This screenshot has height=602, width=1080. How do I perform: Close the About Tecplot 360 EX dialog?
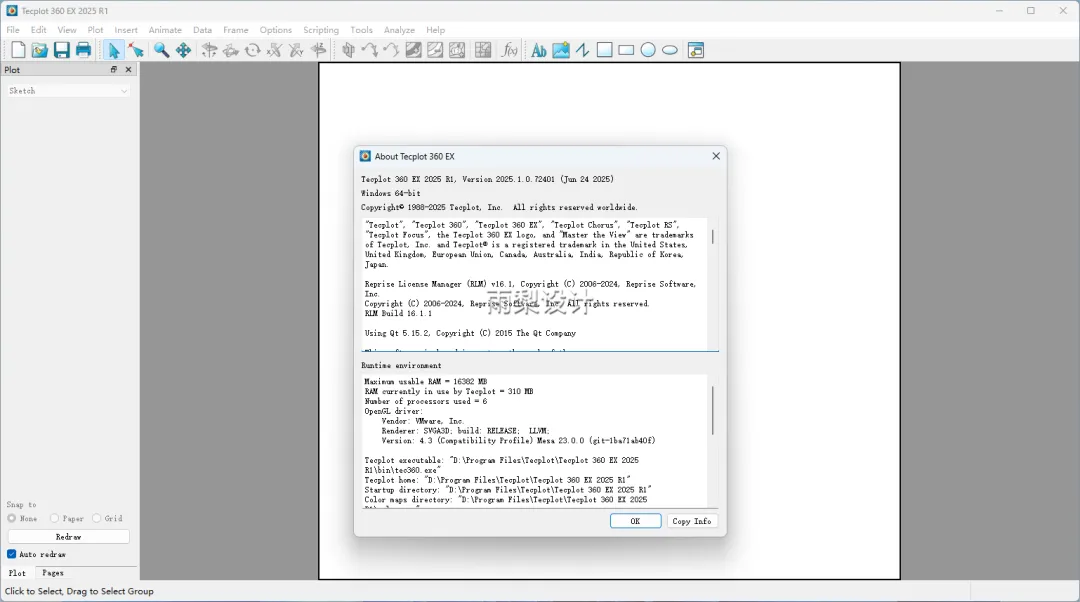[x=716, y=156]
